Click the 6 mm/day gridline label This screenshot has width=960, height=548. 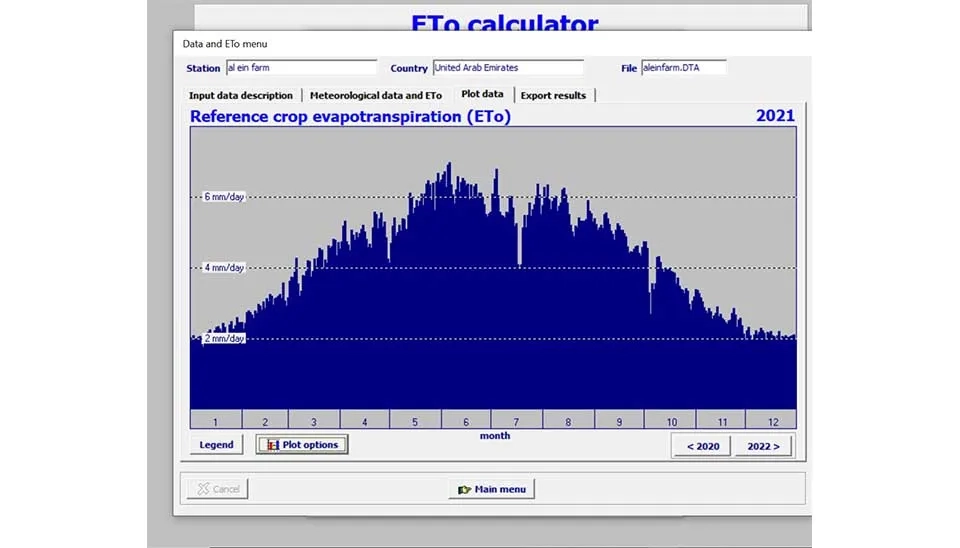click(221, 197)
